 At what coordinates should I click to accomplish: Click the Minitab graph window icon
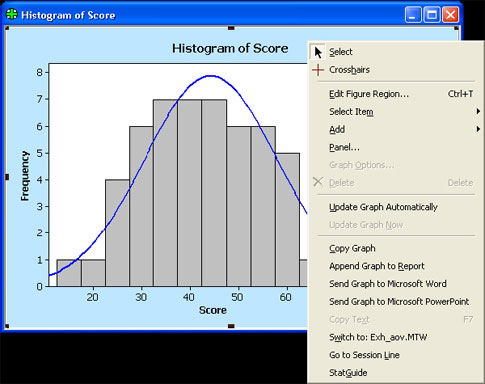click(x=12, y=14)
